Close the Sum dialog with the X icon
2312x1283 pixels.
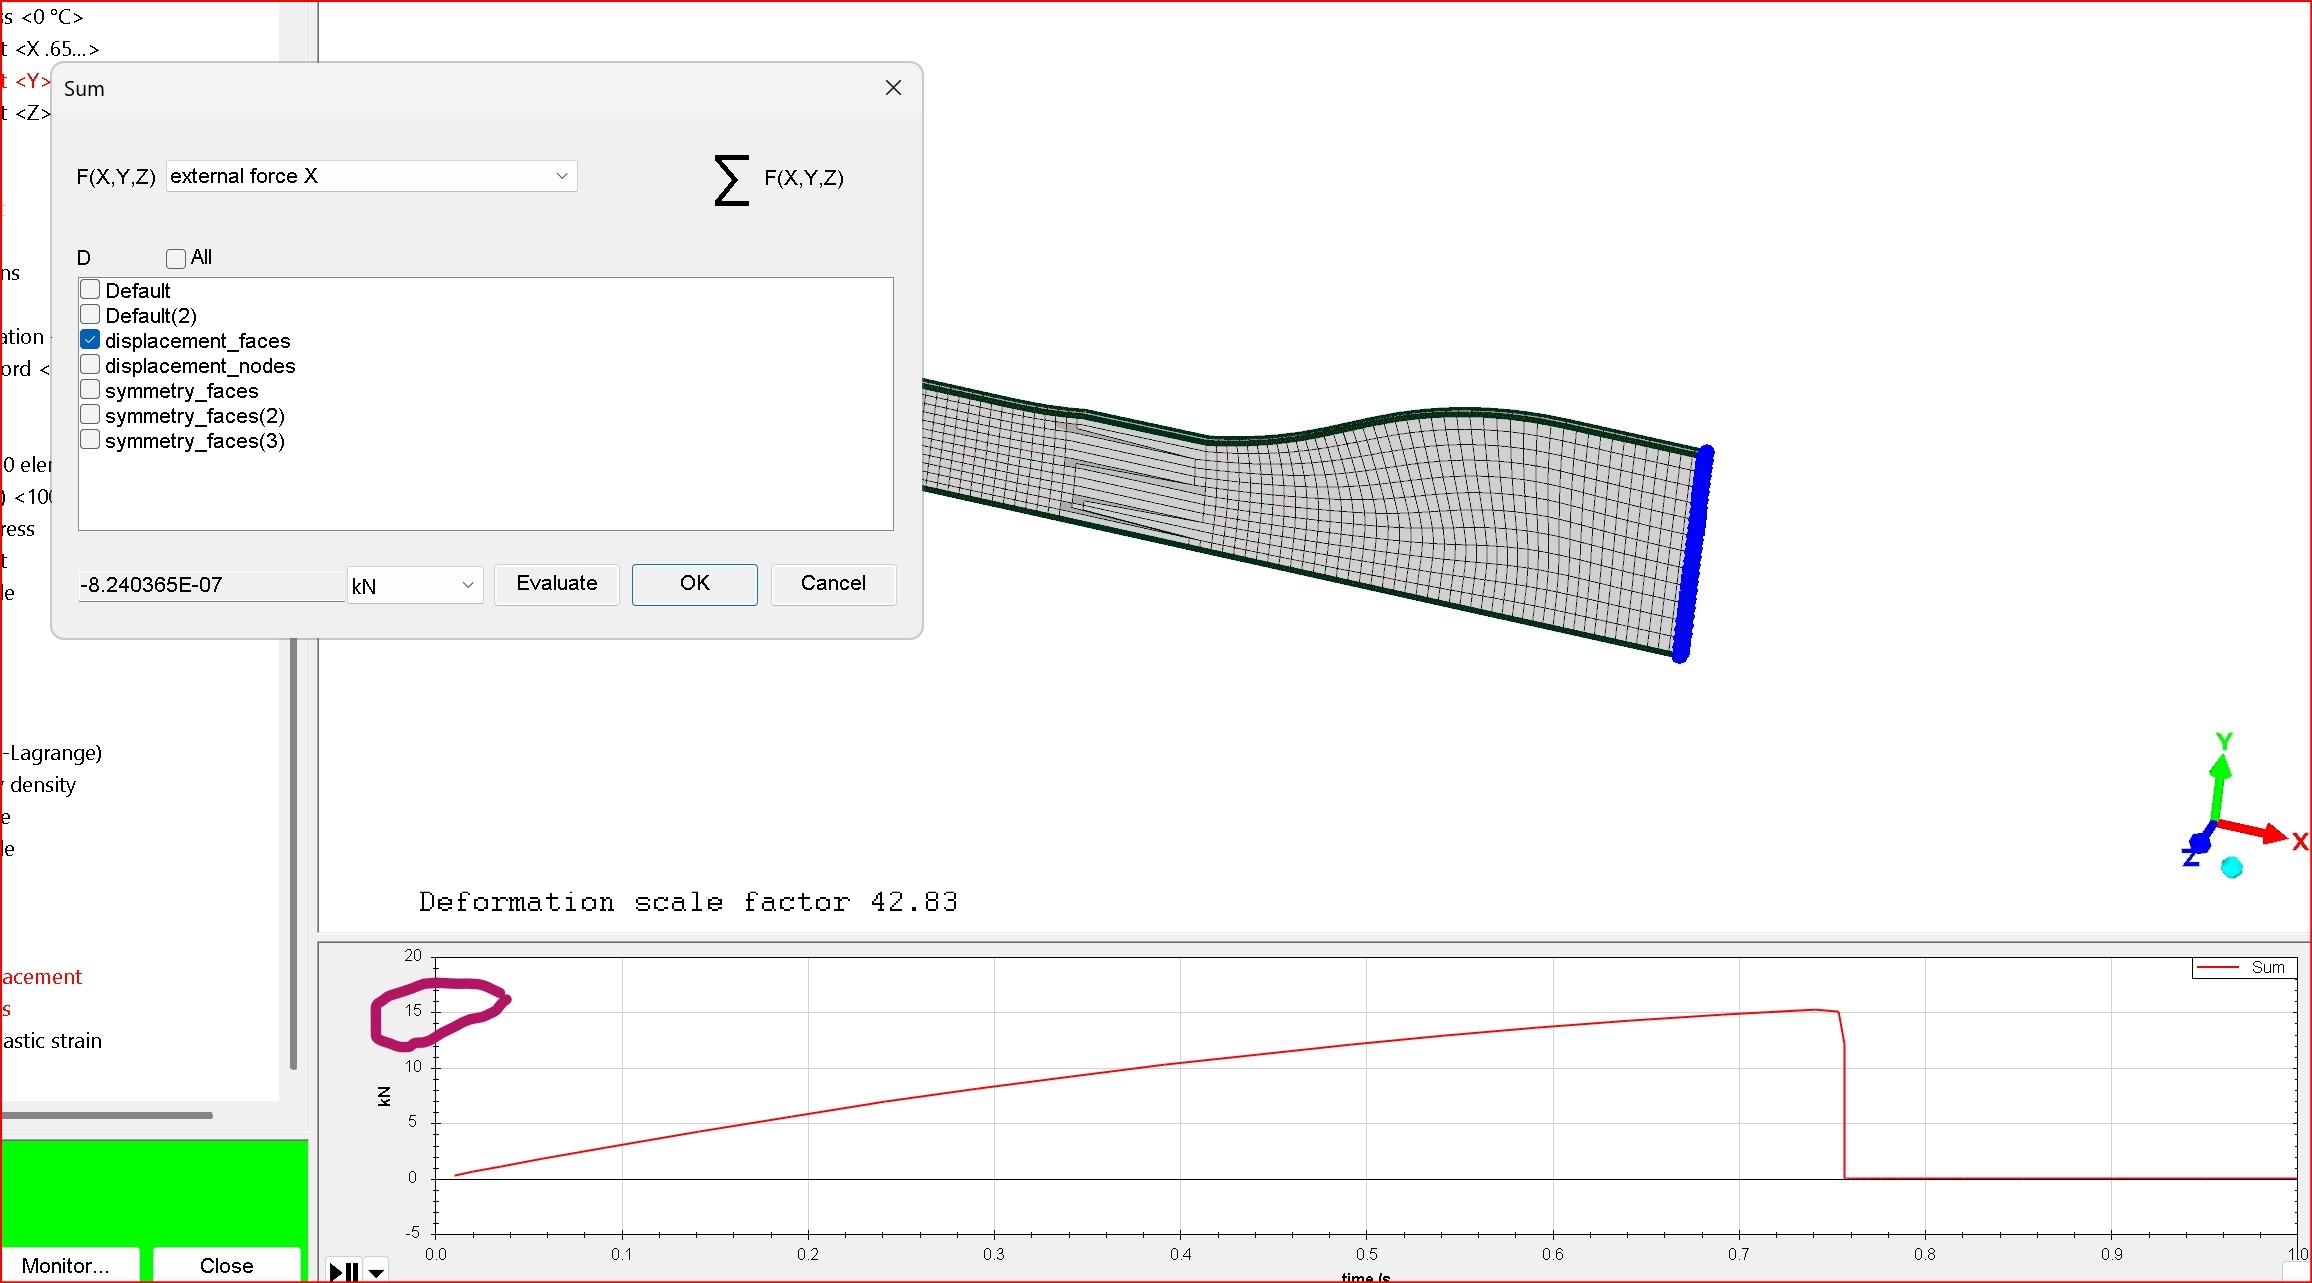[893, 88]
